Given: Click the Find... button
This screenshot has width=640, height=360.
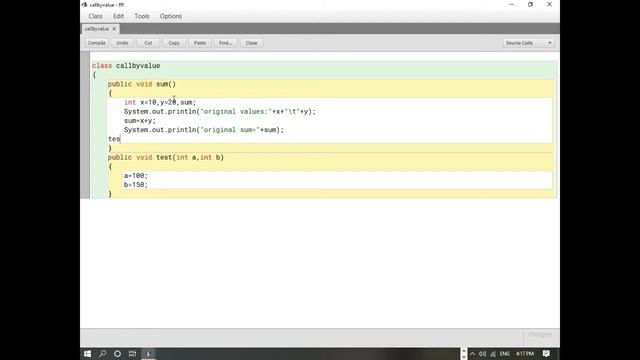Looking at the screenshot, I should (x=225, y=43).
